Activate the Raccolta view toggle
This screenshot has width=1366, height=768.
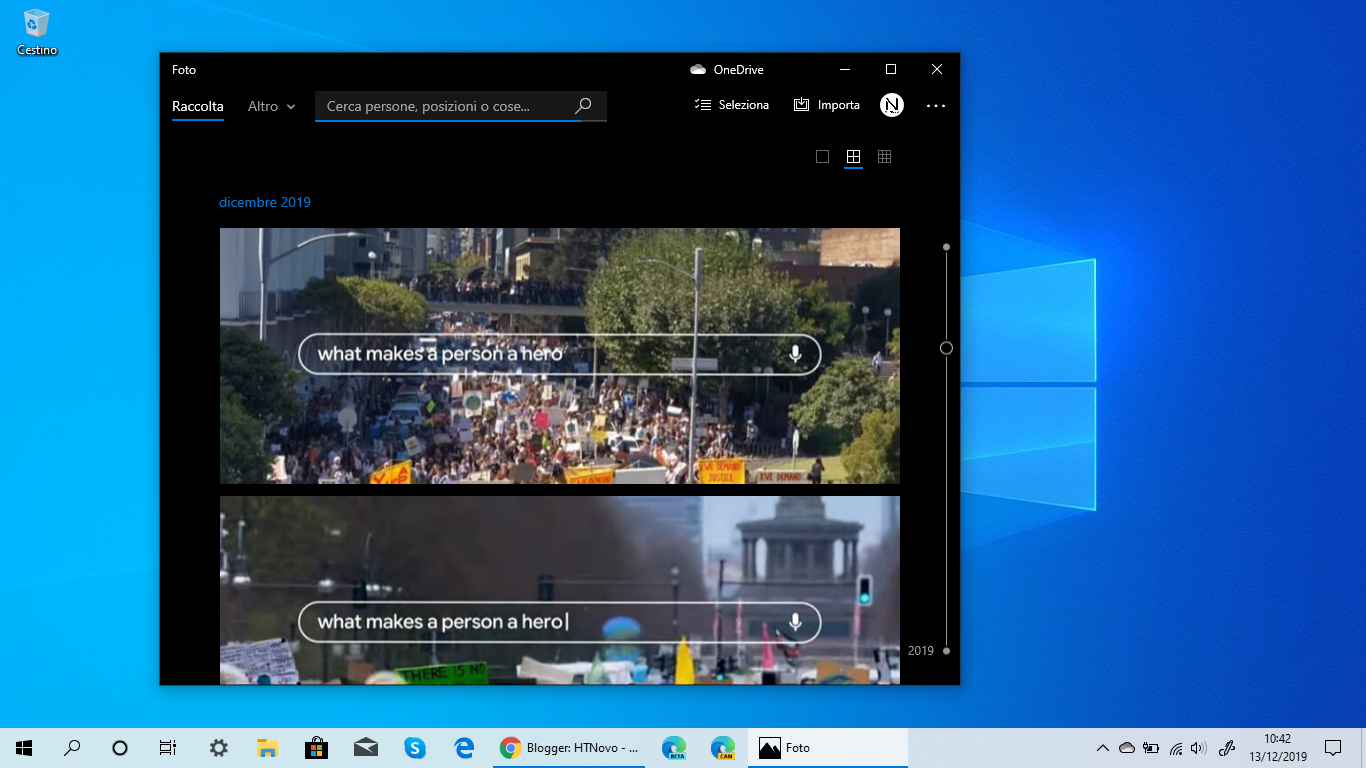point(197,106)
